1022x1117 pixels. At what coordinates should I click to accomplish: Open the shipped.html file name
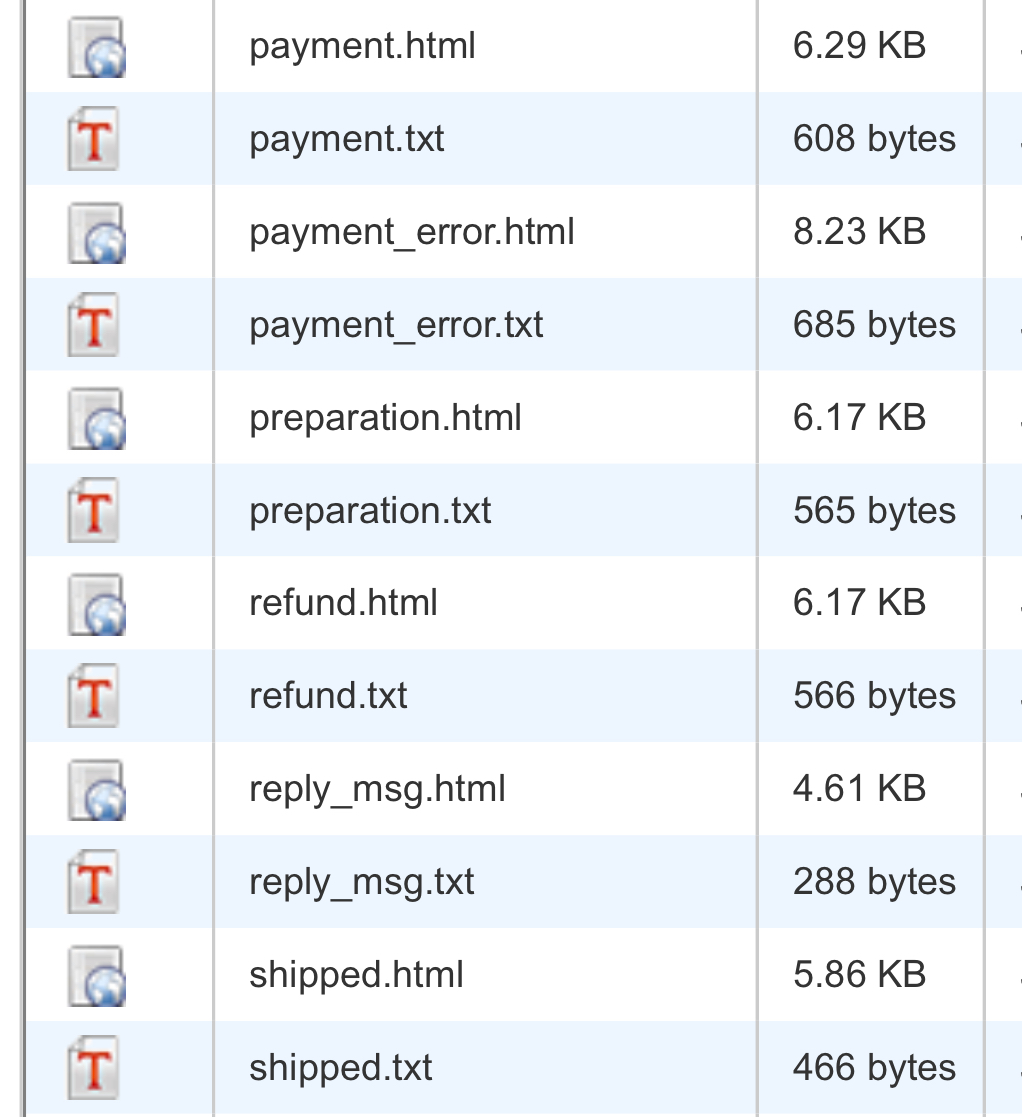click(356, 975)
